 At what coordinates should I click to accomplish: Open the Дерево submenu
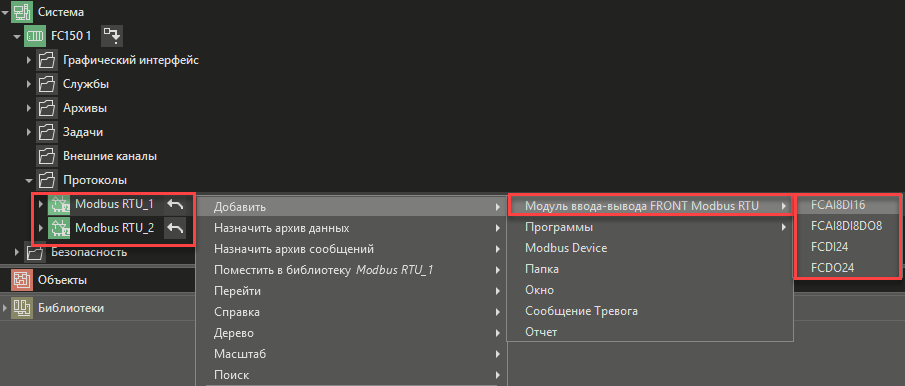(x=351, y=333)
